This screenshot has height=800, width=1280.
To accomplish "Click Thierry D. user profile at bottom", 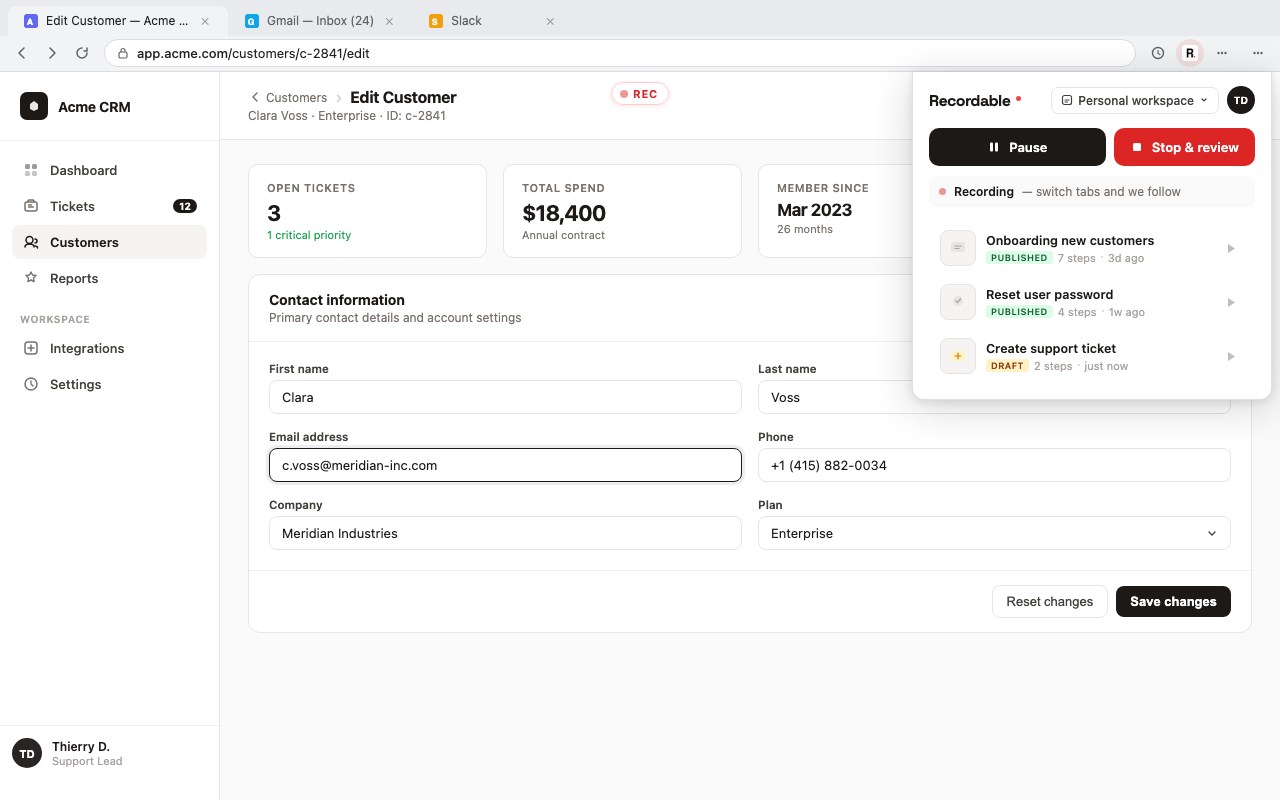I will pos(109,754).
